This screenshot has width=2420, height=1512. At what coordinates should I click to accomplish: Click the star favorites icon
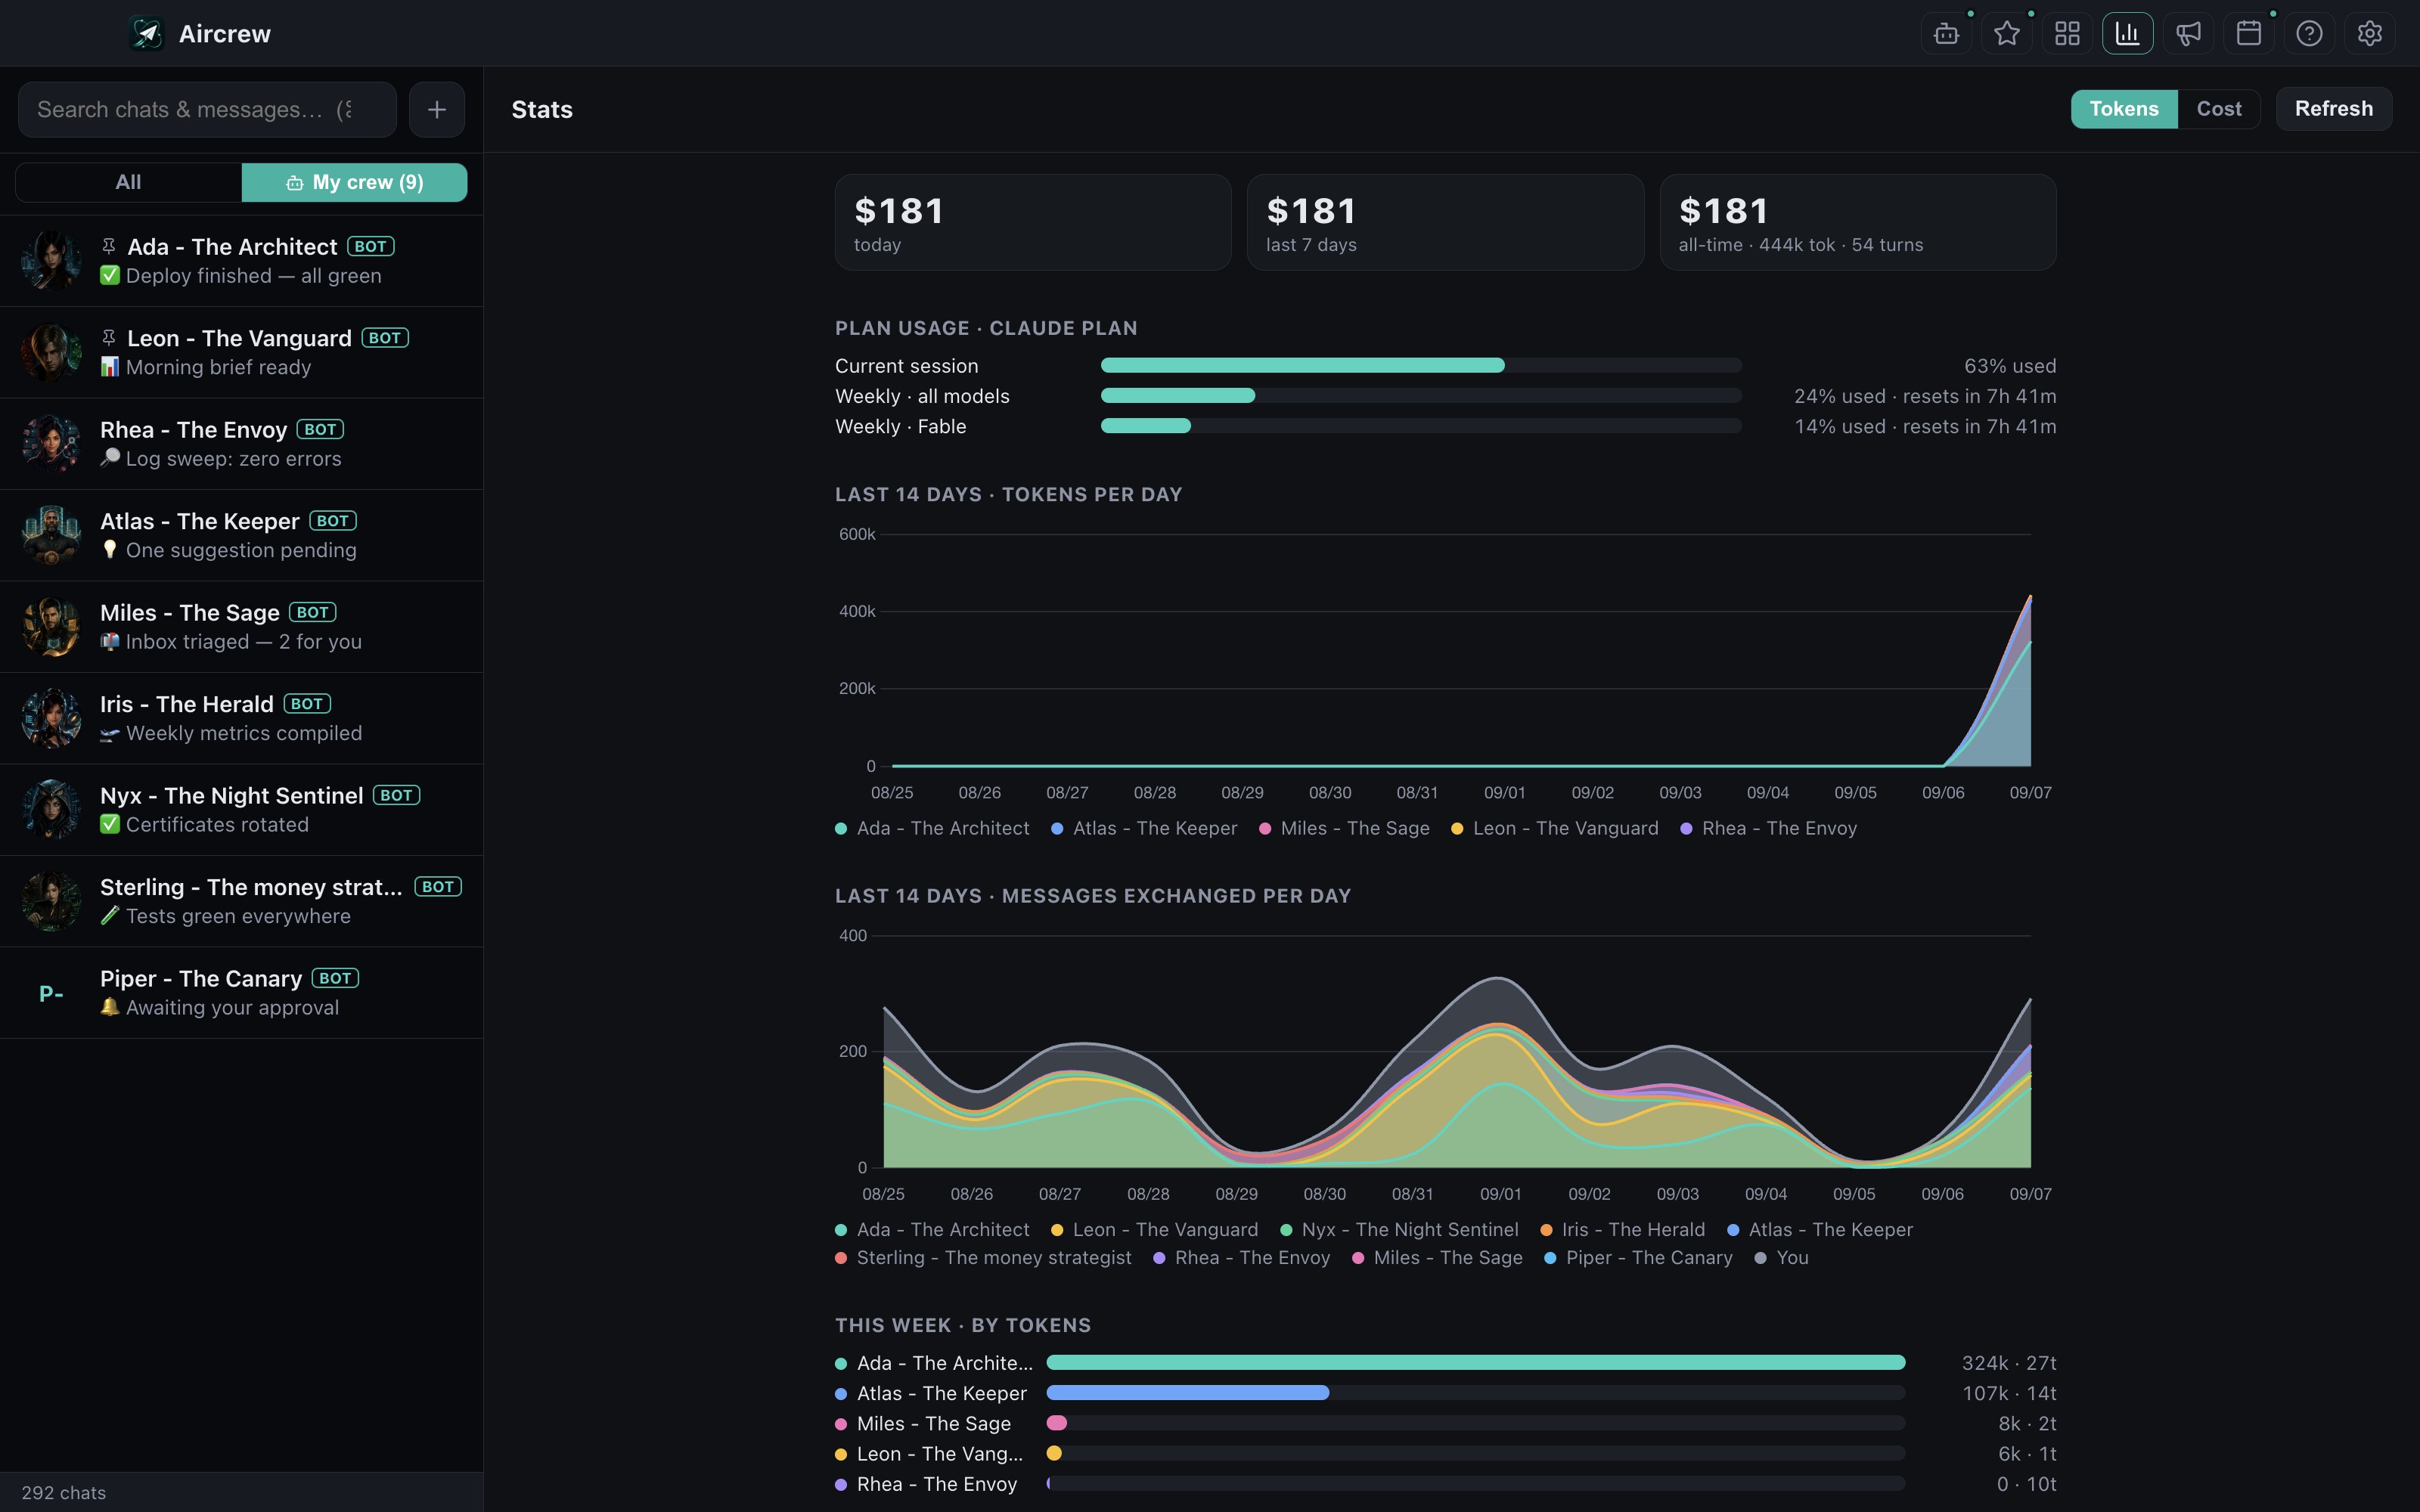(x=2006, y=33)
